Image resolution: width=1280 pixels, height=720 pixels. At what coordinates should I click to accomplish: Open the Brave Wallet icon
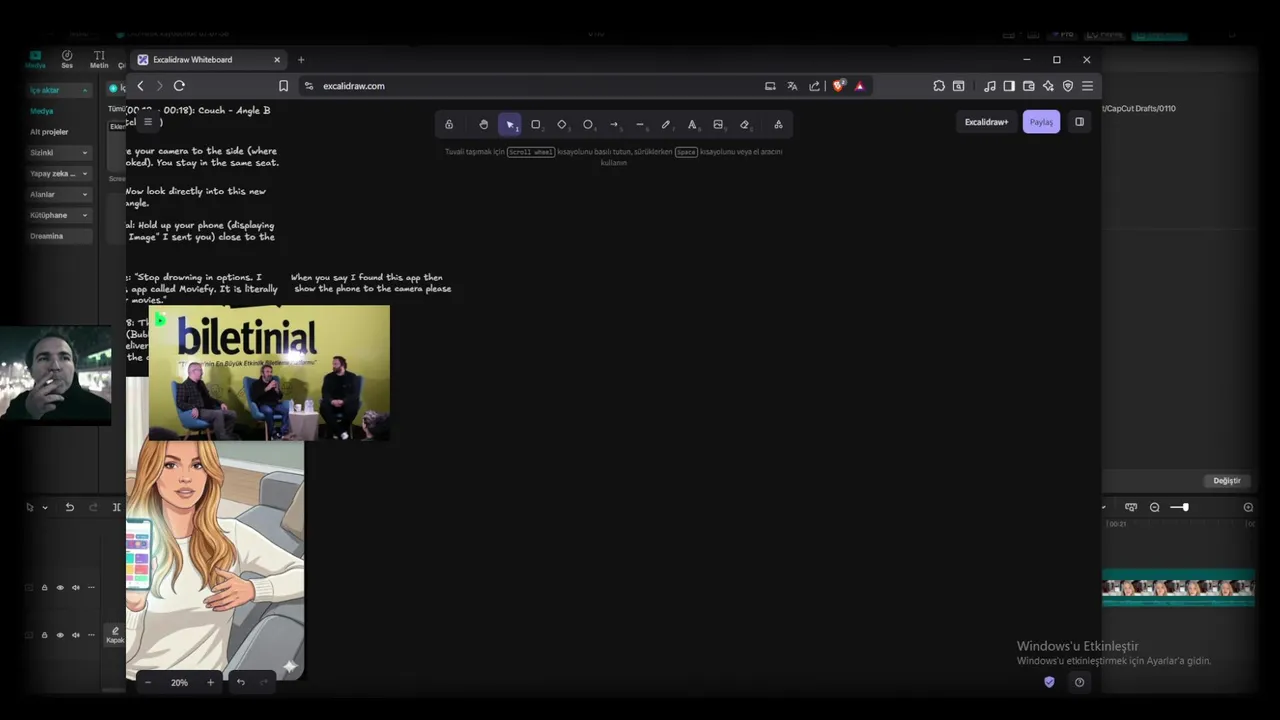(1028, 86)
